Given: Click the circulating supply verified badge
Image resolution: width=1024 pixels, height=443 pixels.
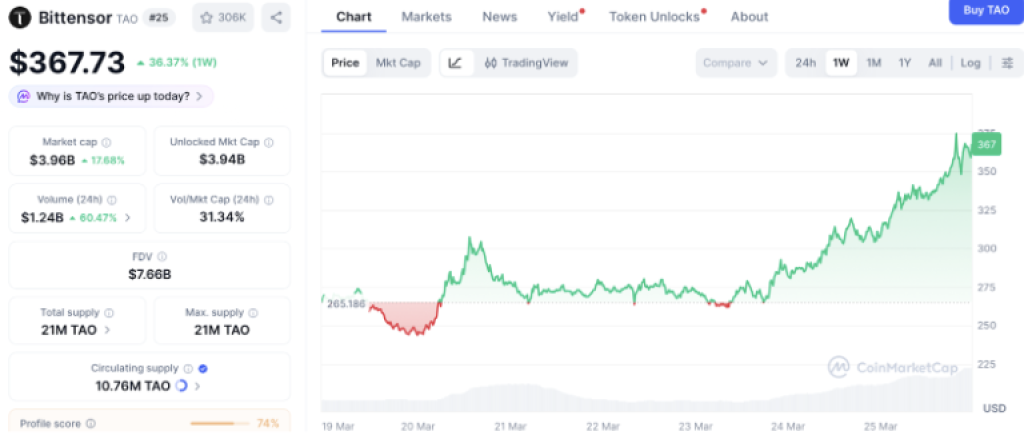Looking at the screenshot, I should [203, 368].
